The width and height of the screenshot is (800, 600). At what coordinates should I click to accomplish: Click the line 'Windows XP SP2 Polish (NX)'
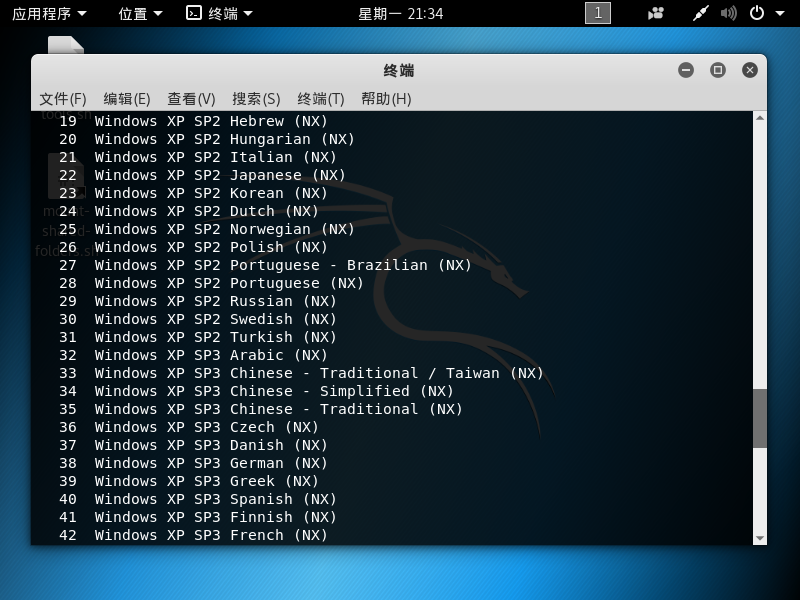pyautogui.click(x=211, y=247)
